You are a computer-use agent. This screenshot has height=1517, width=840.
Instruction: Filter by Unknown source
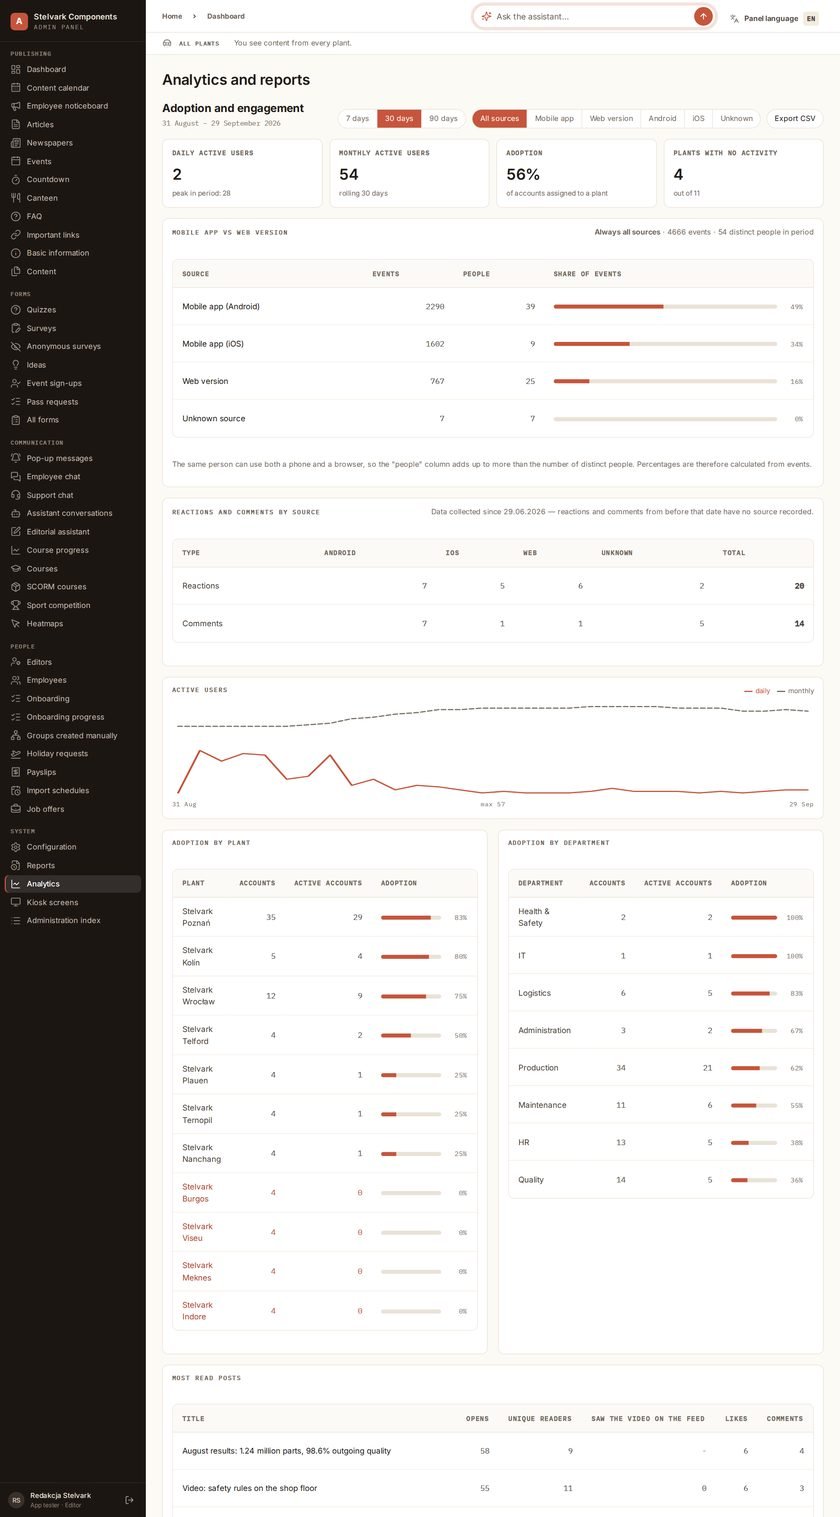tap(736, 118)
